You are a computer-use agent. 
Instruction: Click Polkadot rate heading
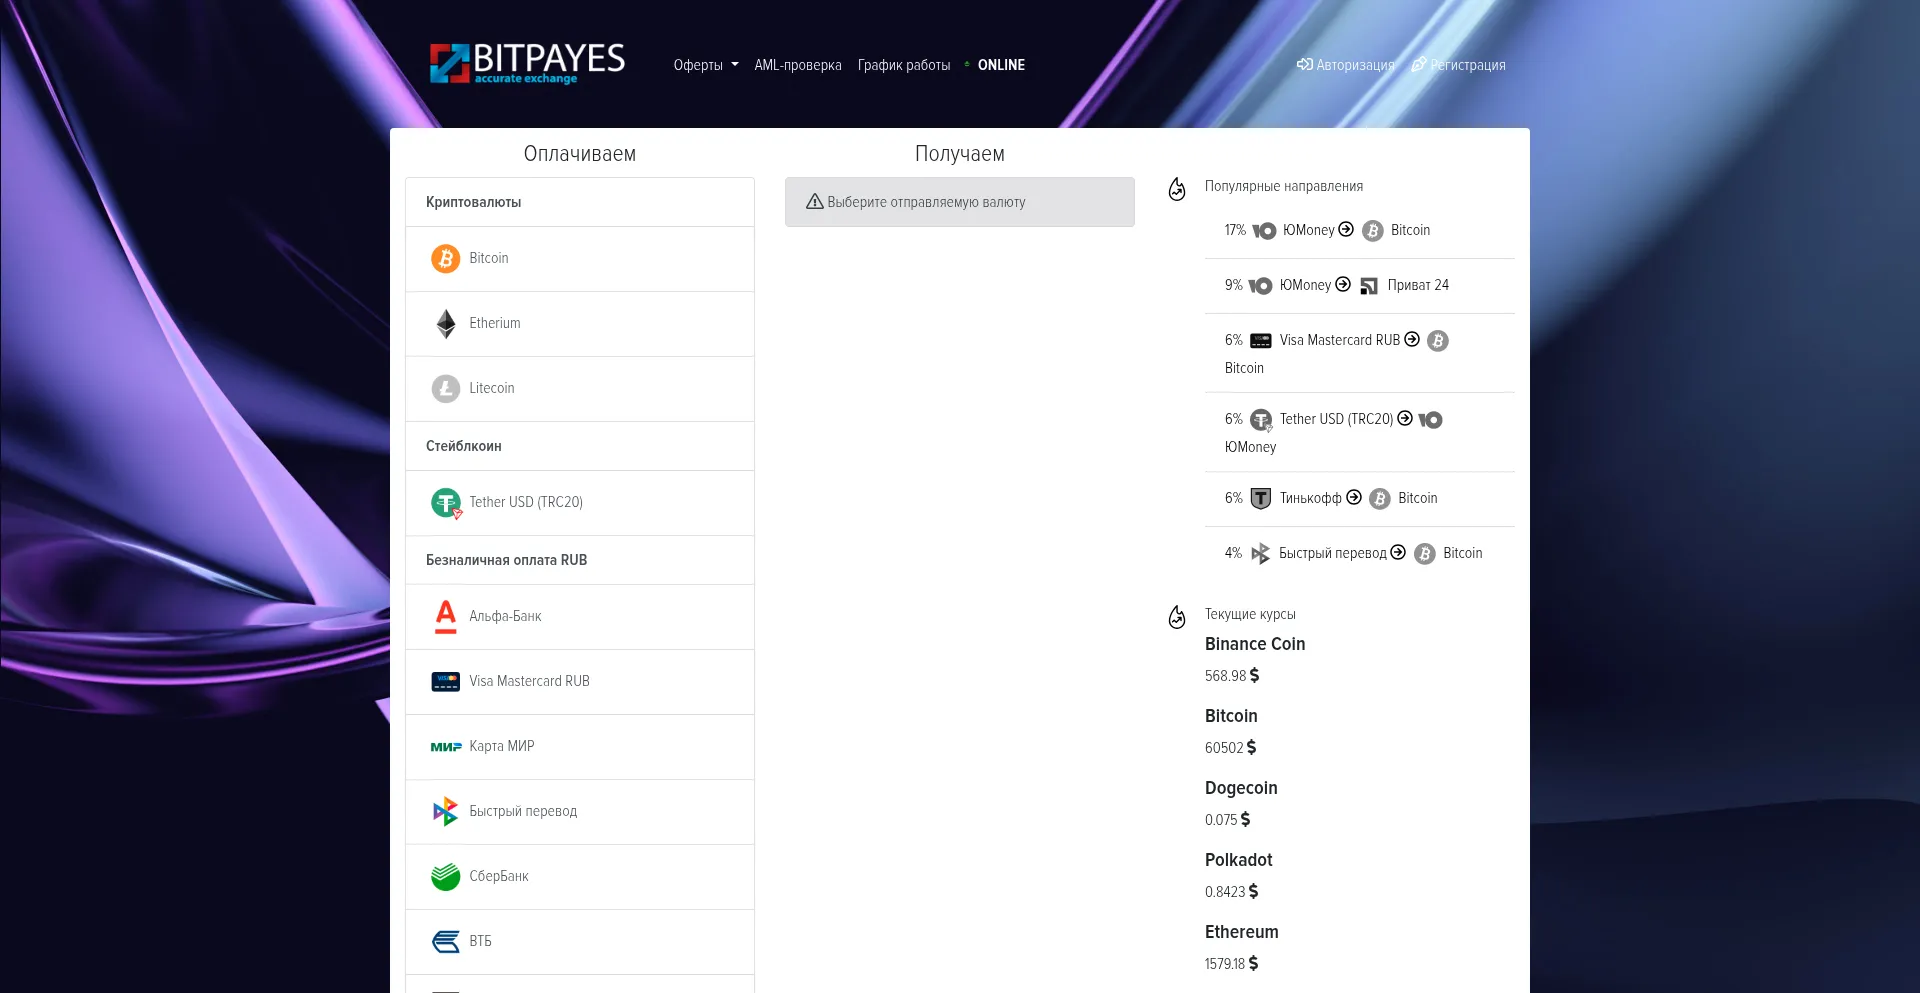(1239, 860)
